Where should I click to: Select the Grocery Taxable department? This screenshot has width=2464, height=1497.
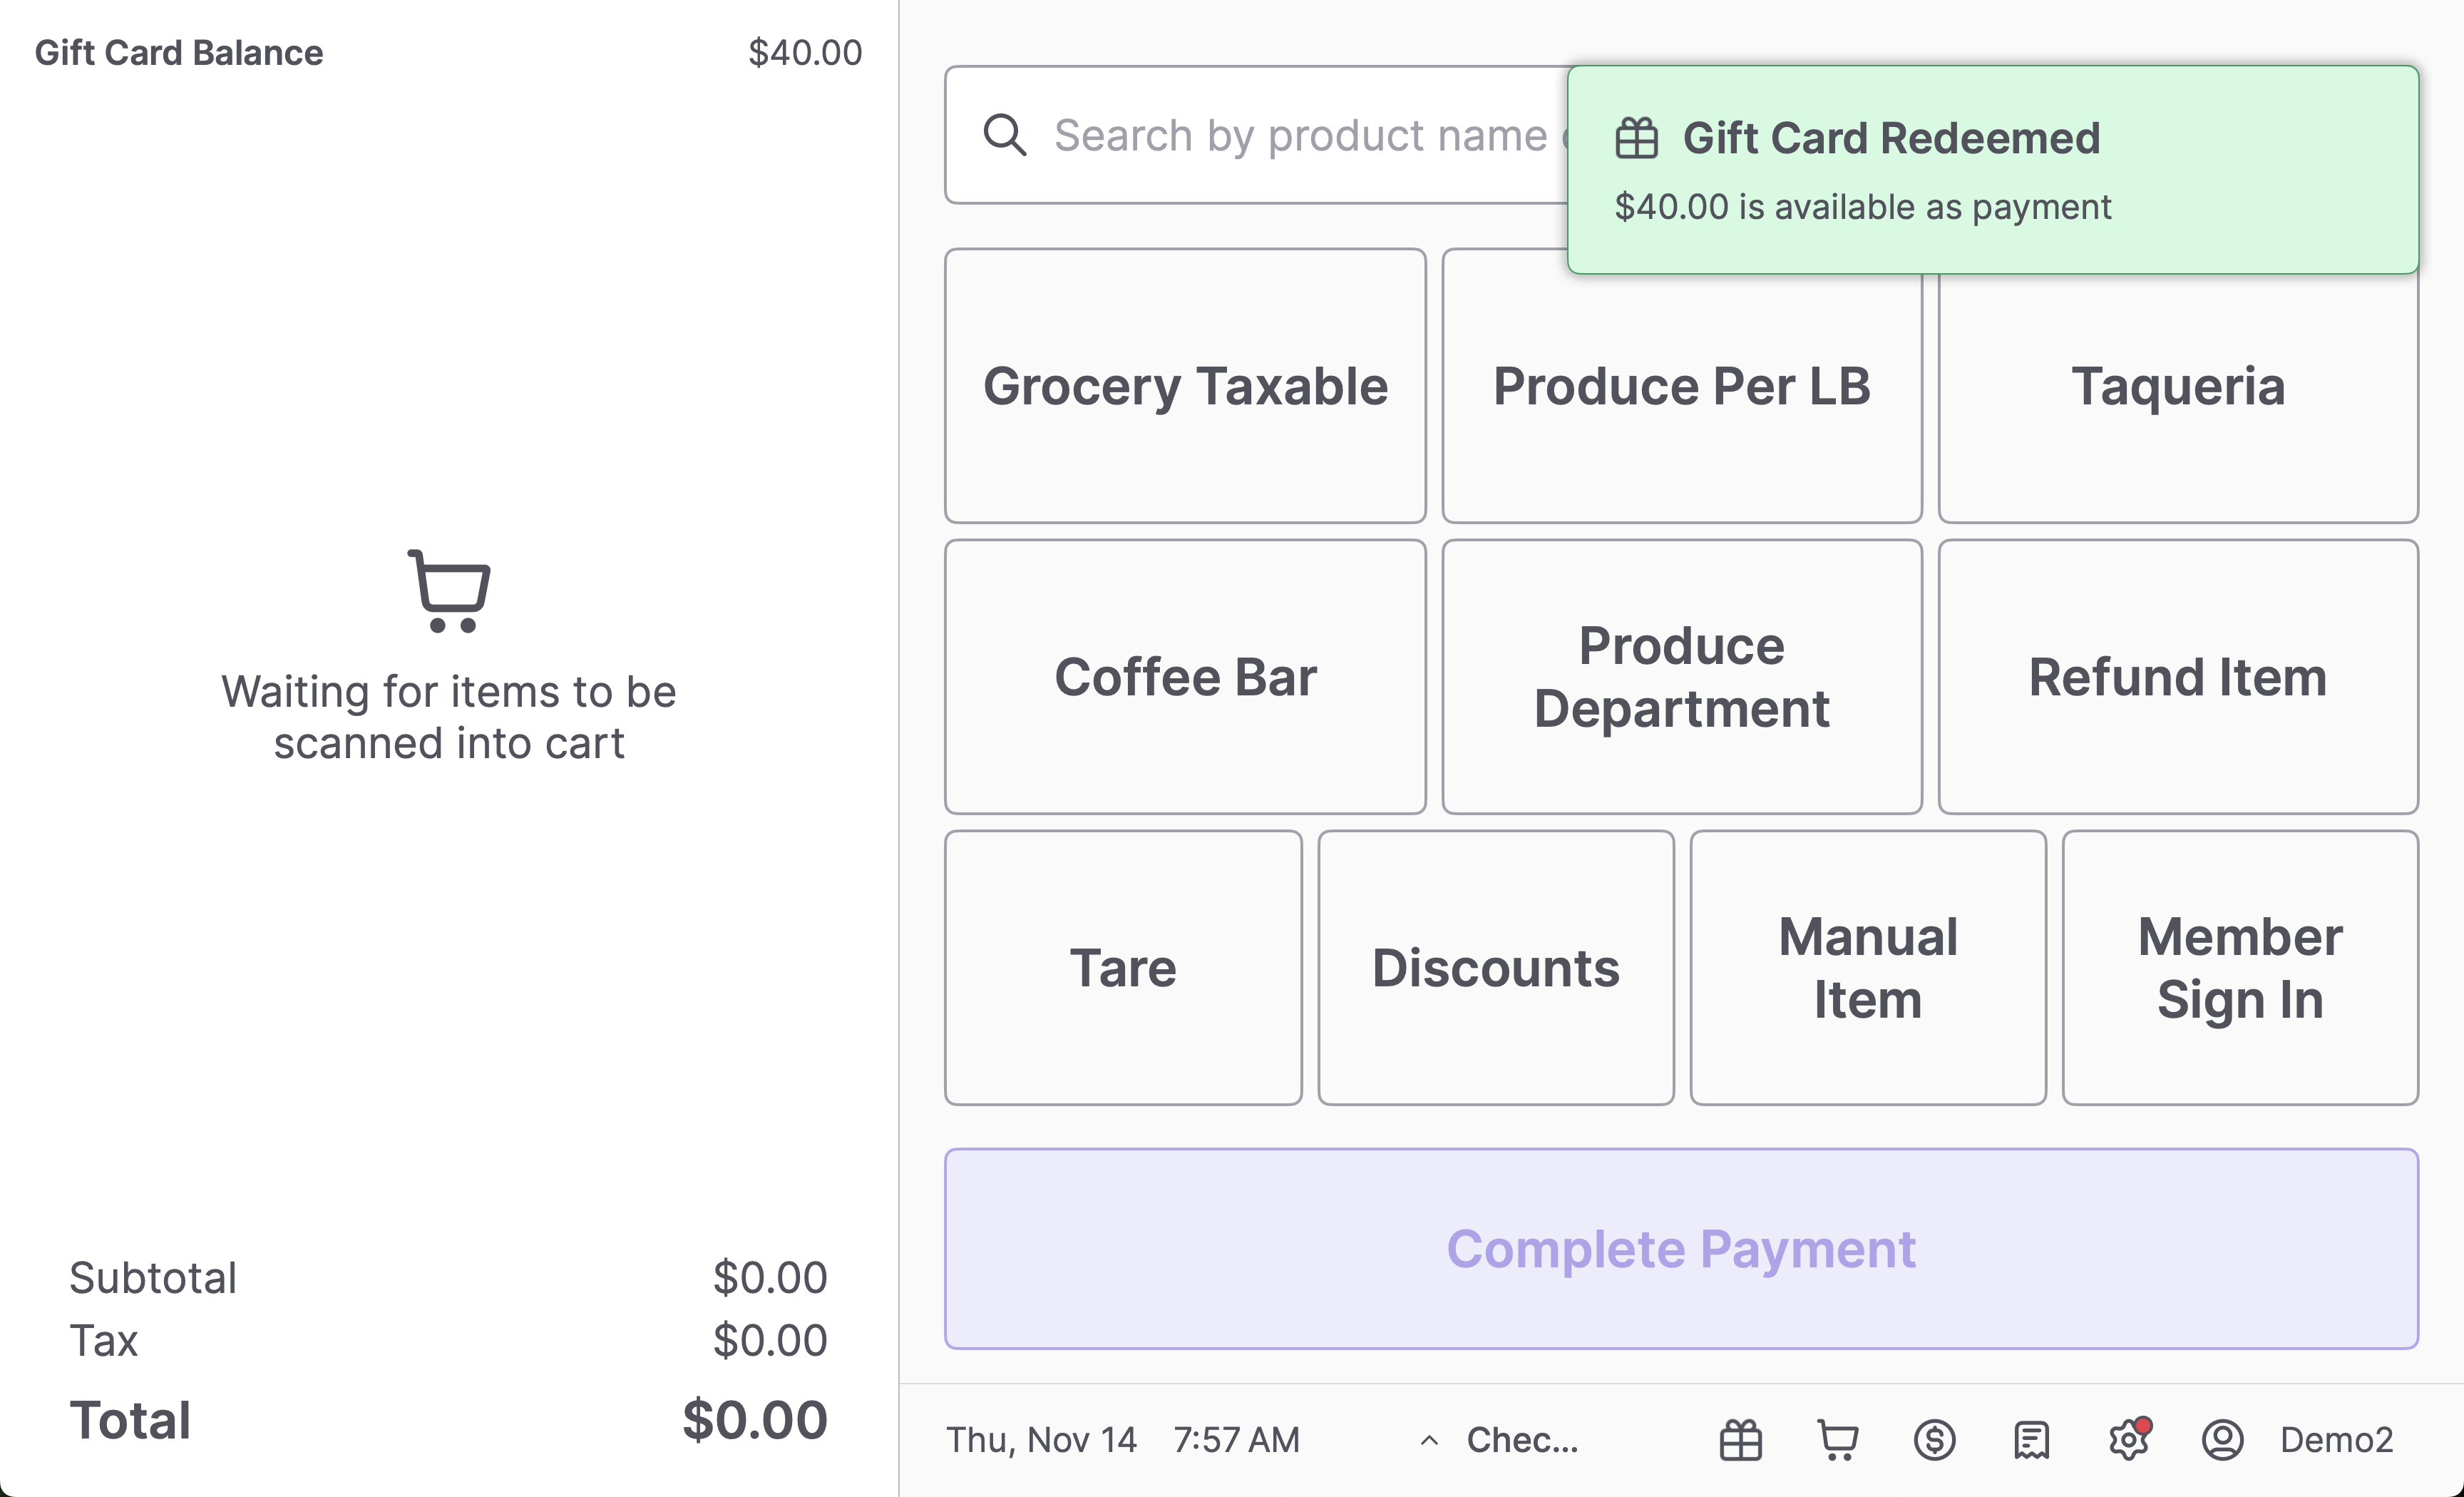point(1185,386)
